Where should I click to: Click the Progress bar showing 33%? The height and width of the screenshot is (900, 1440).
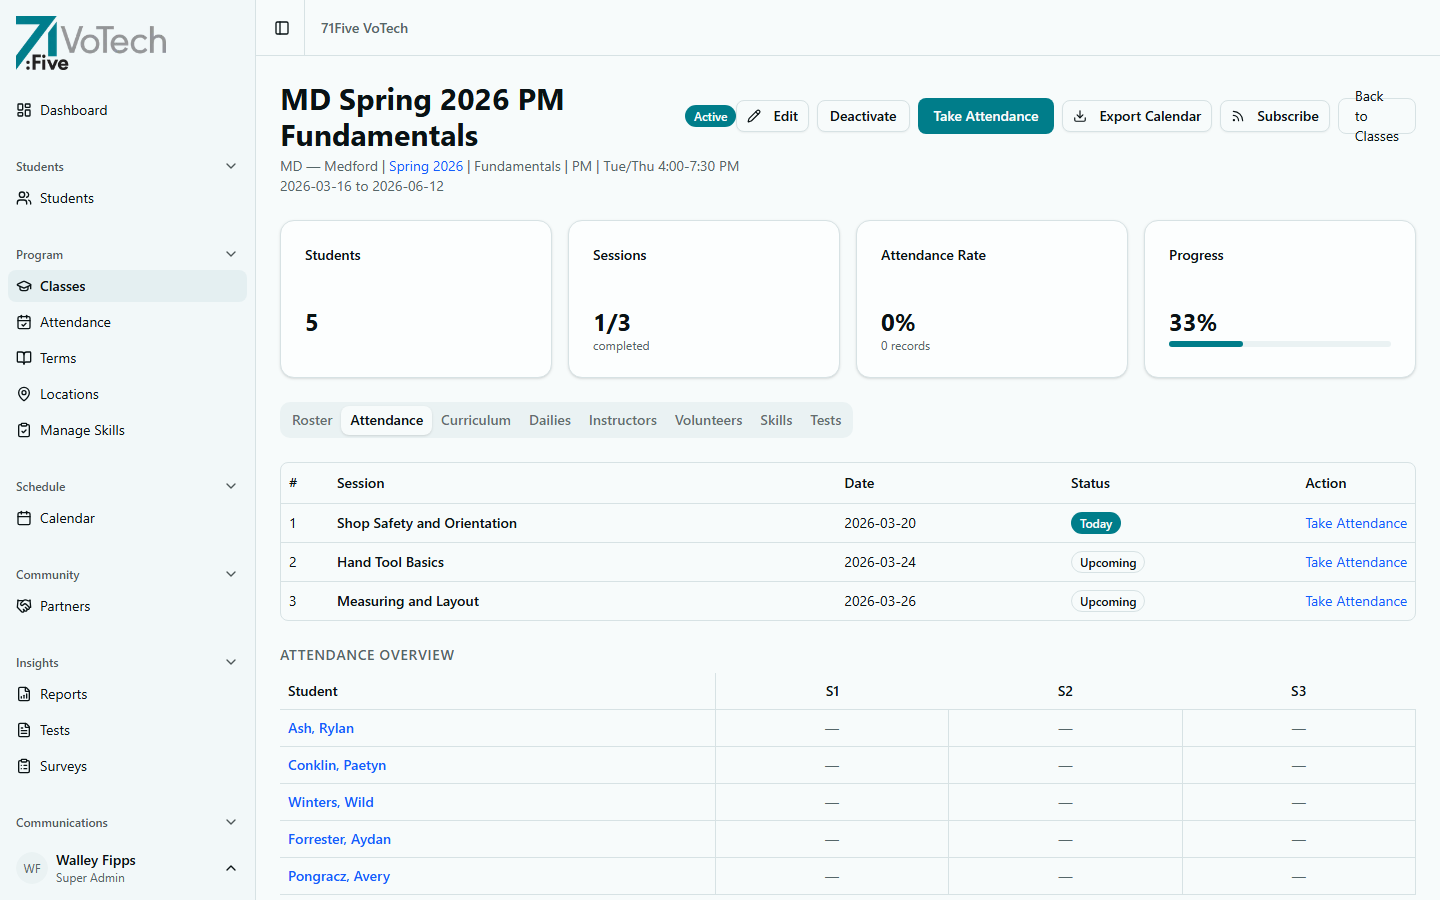click(1279, 344)
